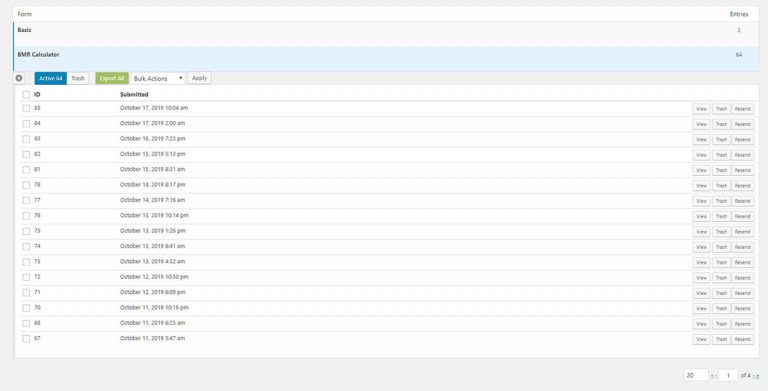The height and width of the screenshot is (391, 768).
Task: Check the box for entry 67
Action: click(26, 339)
